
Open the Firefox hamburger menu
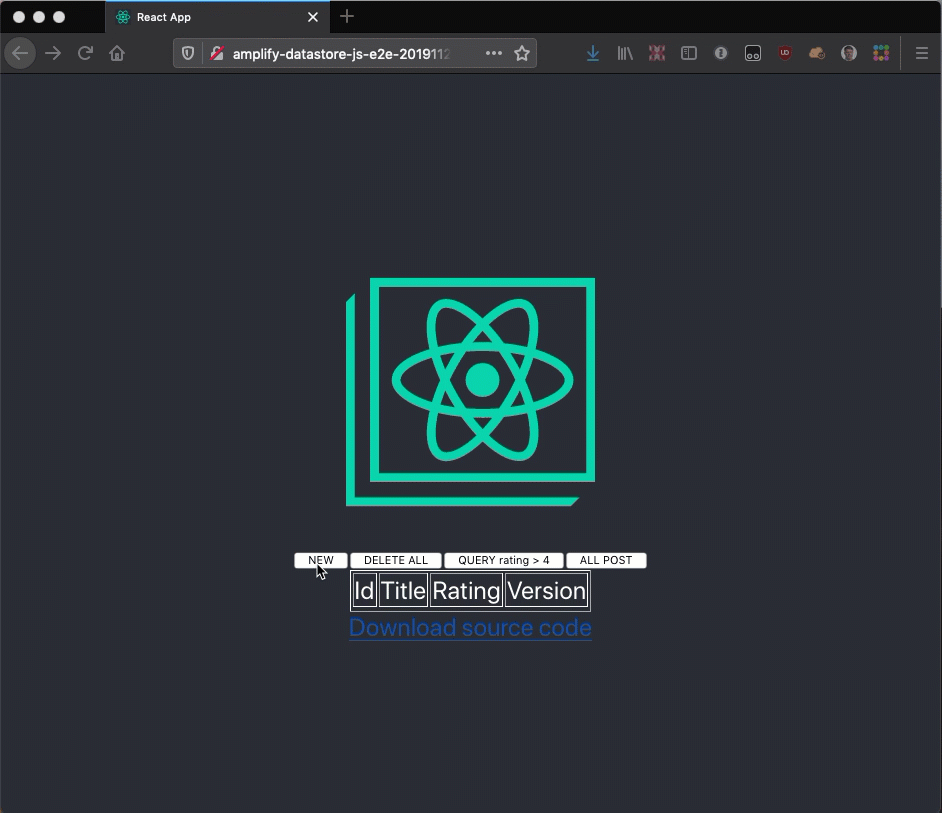pyautogui.click(x=922, y=53)
